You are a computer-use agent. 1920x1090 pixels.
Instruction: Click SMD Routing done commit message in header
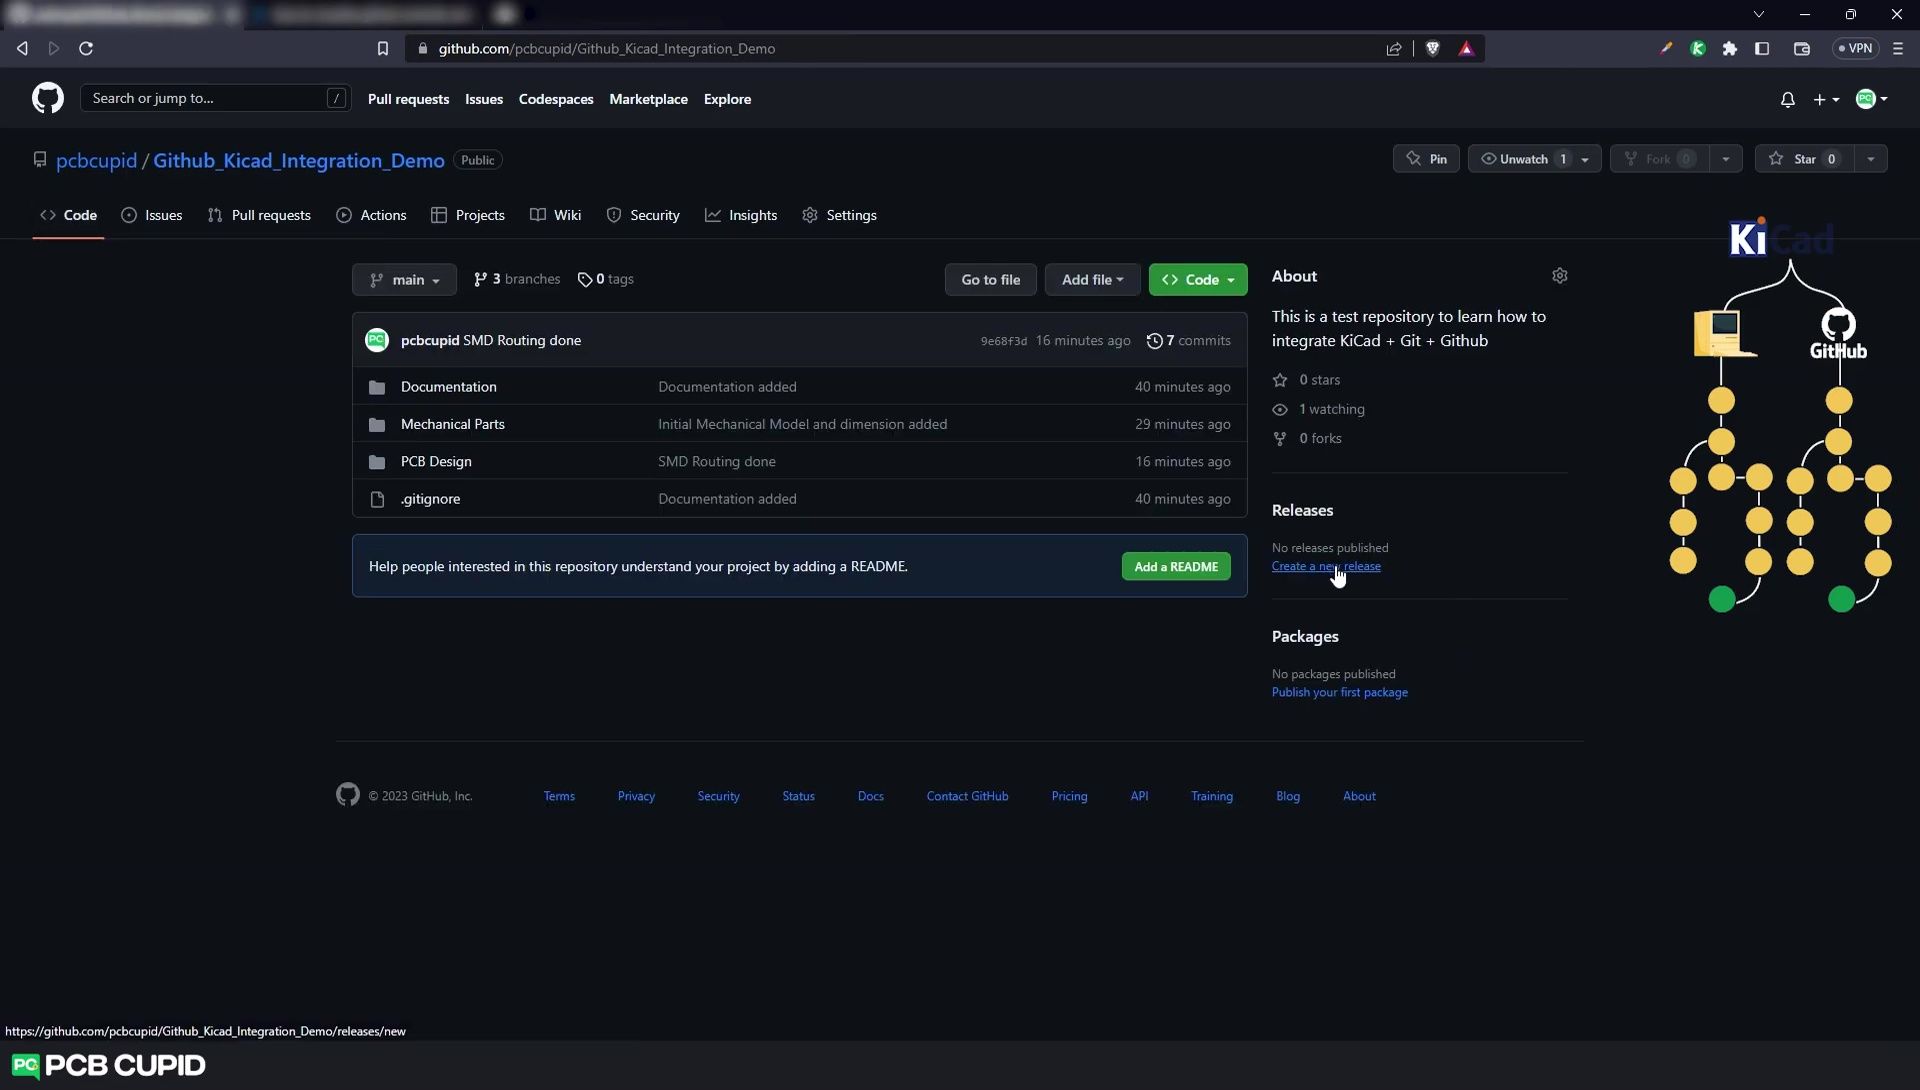pyautogui.click(x=522, y=341)
